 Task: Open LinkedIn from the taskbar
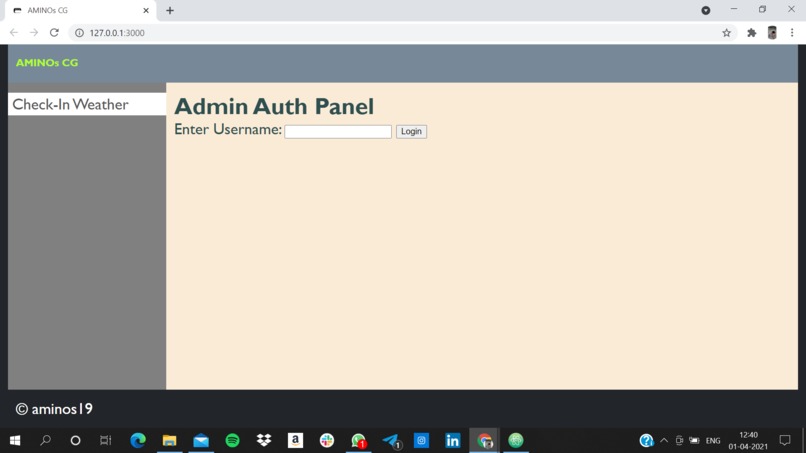pyautogui.click(x=453, y=440)
